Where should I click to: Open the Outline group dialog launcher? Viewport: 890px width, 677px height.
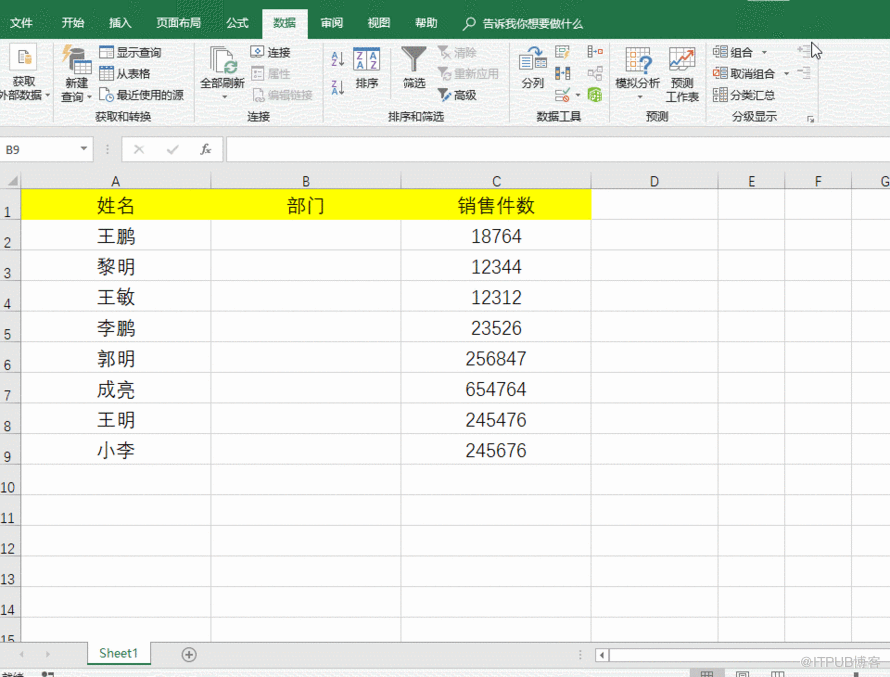(x=810, y=119)
